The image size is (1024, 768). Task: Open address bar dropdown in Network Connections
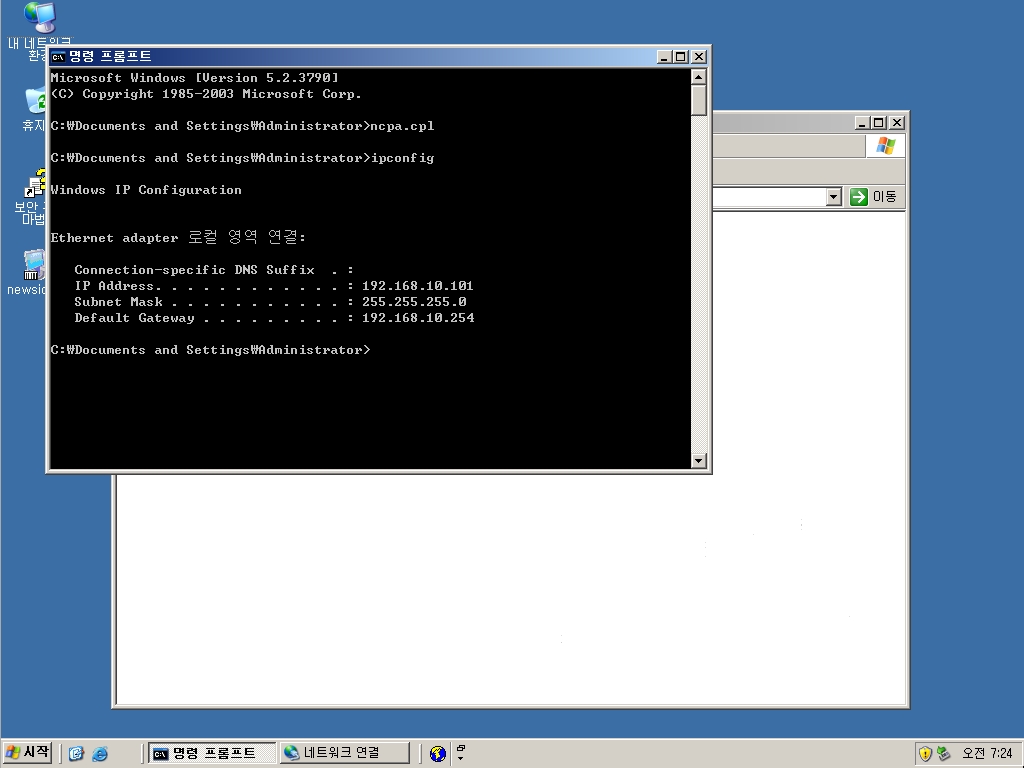coord(833,197)
